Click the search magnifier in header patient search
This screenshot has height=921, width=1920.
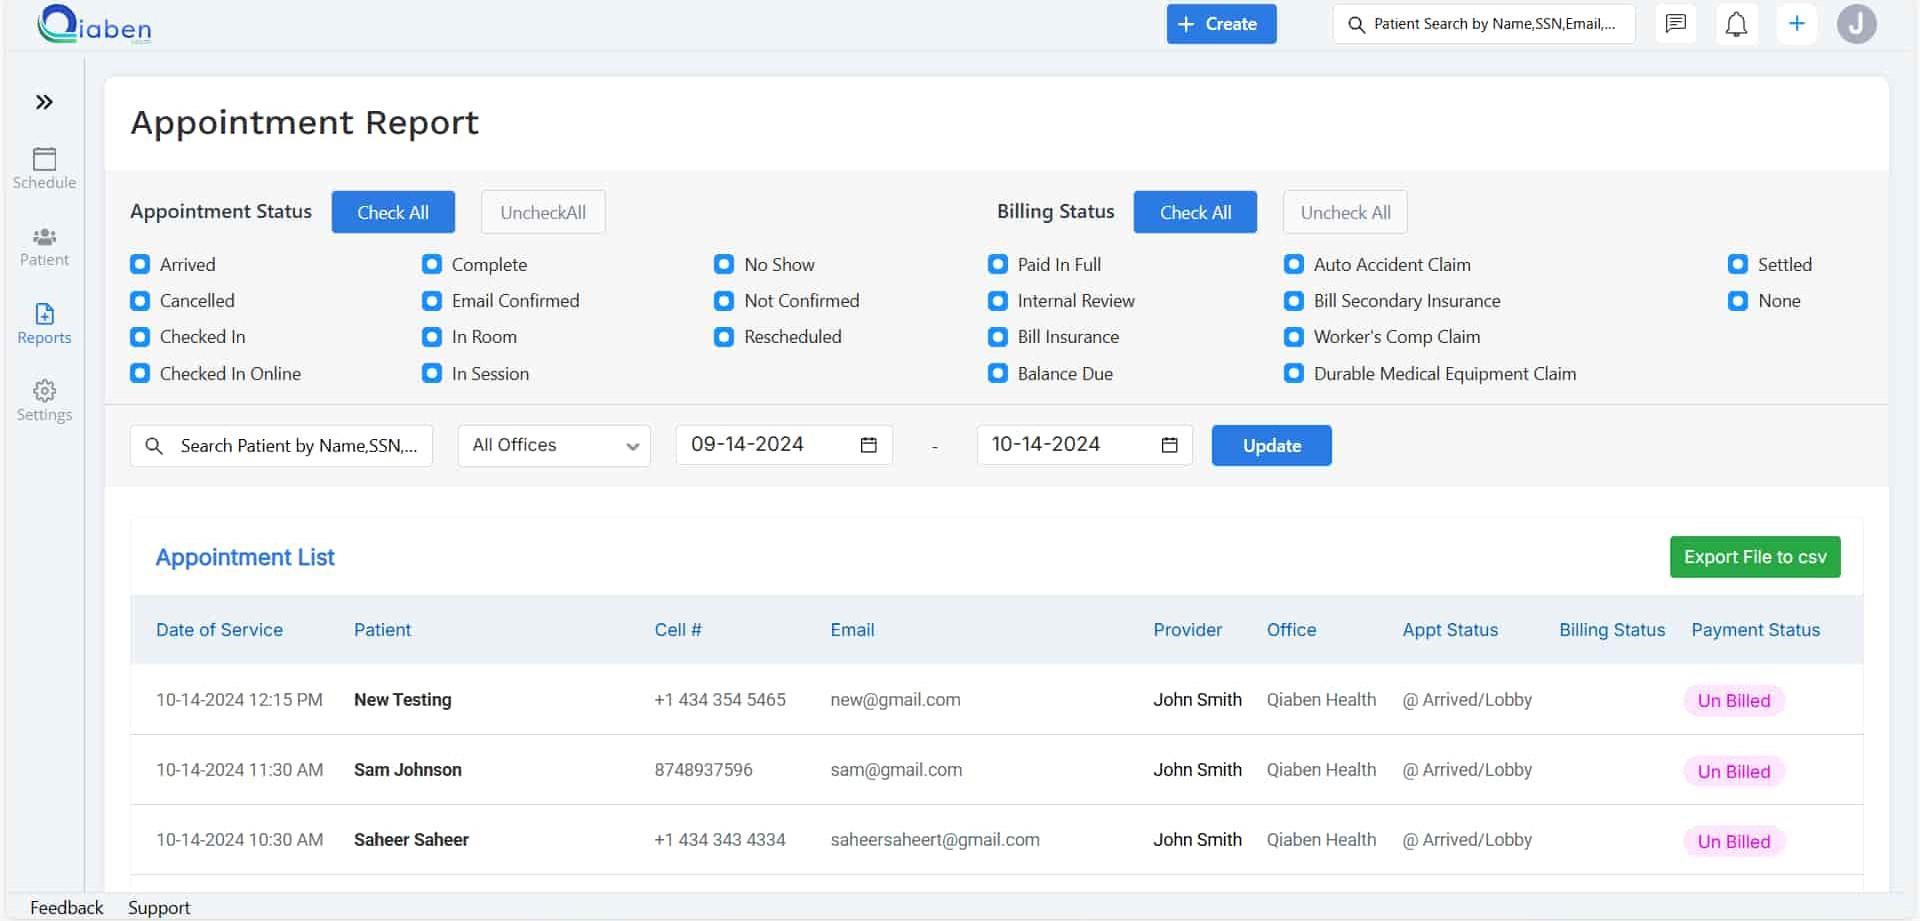[1356, 24]
